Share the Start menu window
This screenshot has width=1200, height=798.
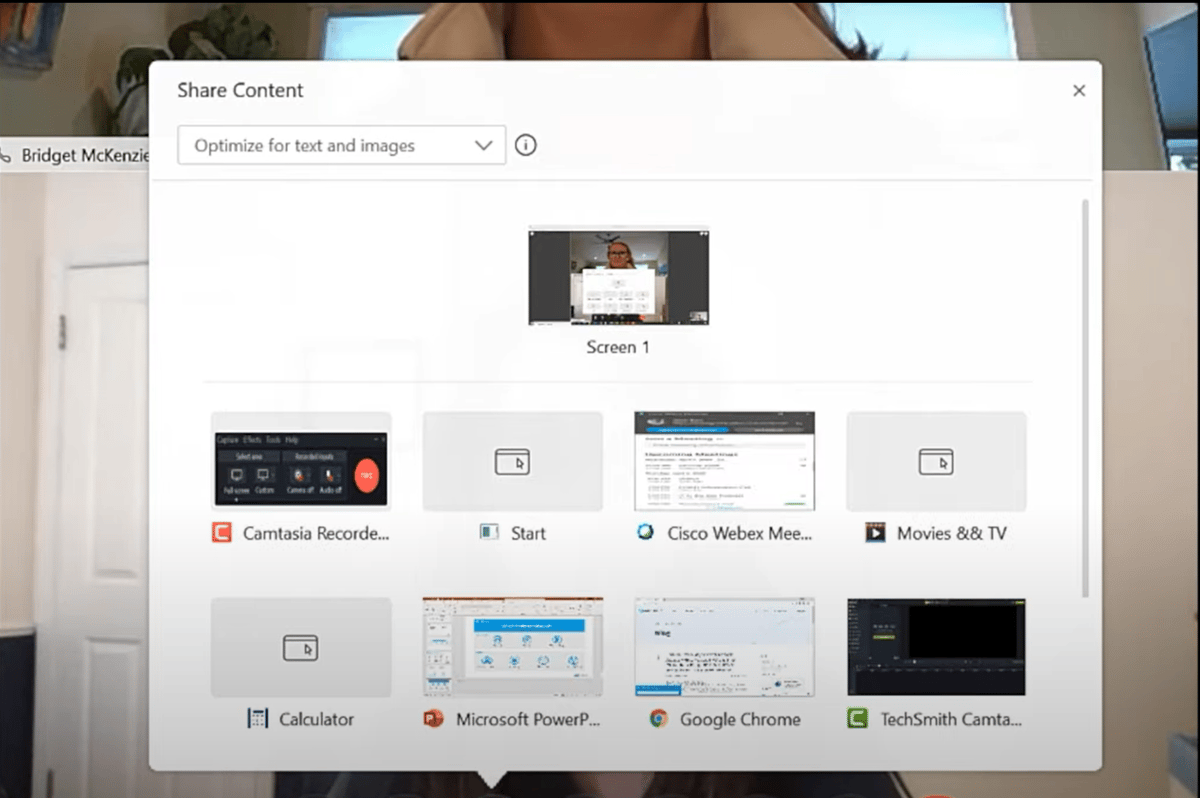[x=512, y=461]
